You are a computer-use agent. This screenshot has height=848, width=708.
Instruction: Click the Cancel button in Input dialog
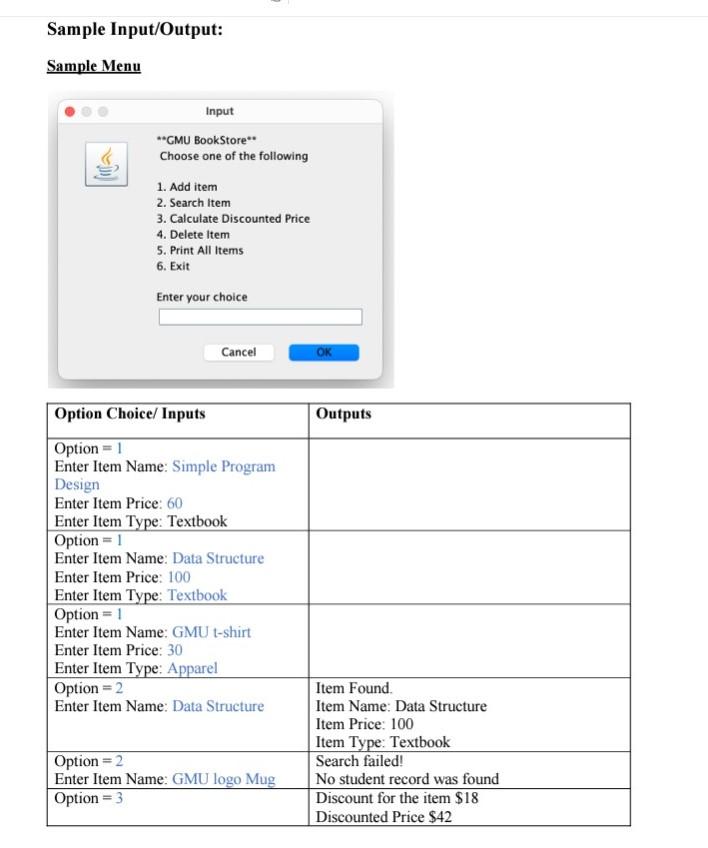pyautogui.click(x=239, y=352)
